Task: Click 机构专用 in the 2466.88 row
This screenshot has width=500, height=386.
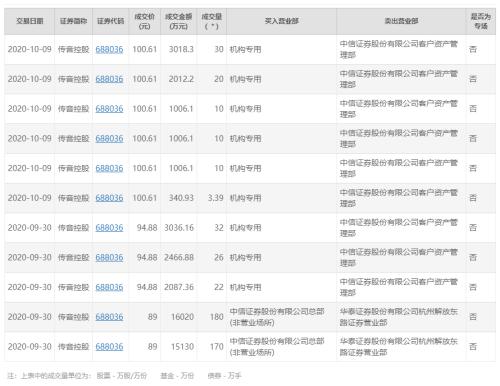Action: coord(245,257)
